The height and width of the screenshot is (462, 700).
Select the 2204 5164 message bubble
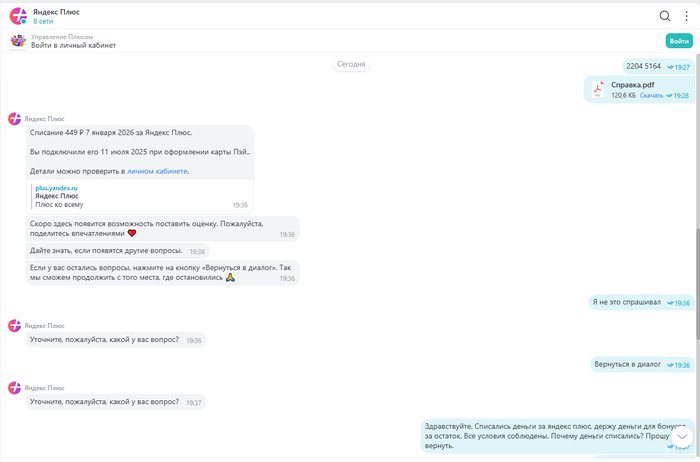[x=643, y=66]
